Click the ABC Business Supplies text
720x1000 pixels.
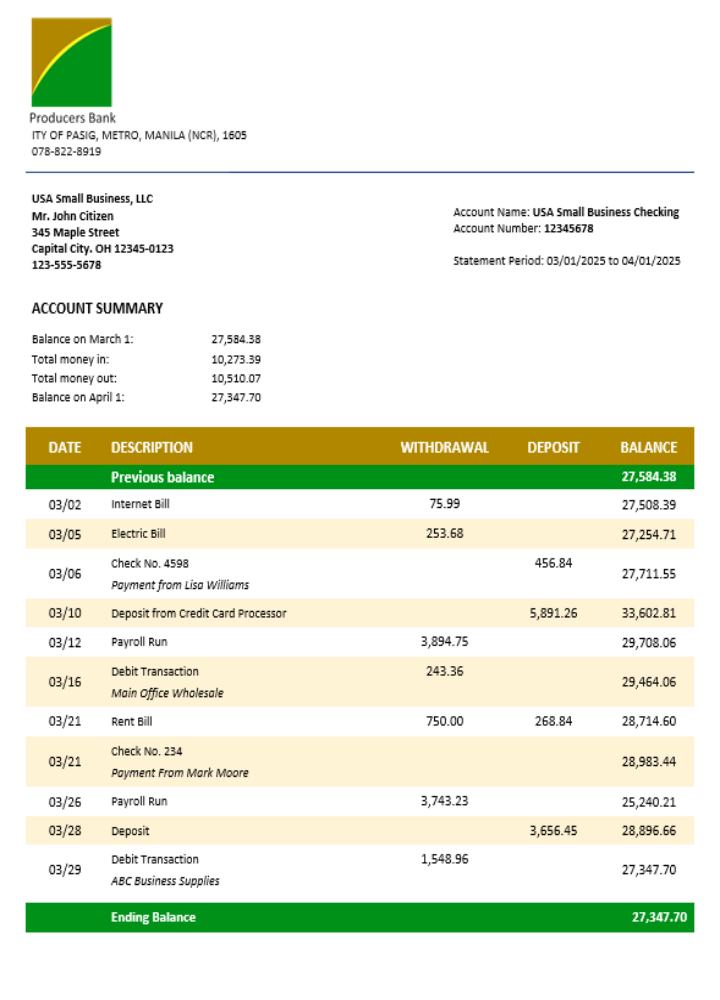point(165,881)
